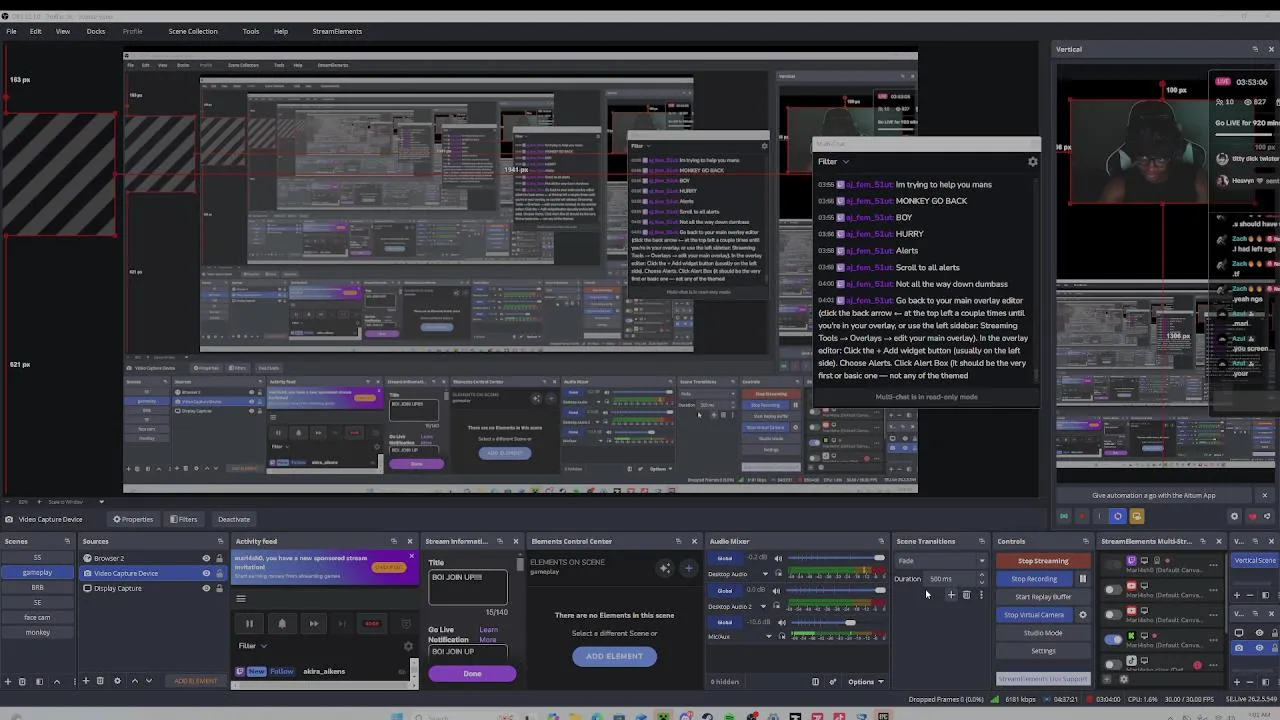Open the Docks menu
Viewport: 1280px width, 720px height.
96,31
